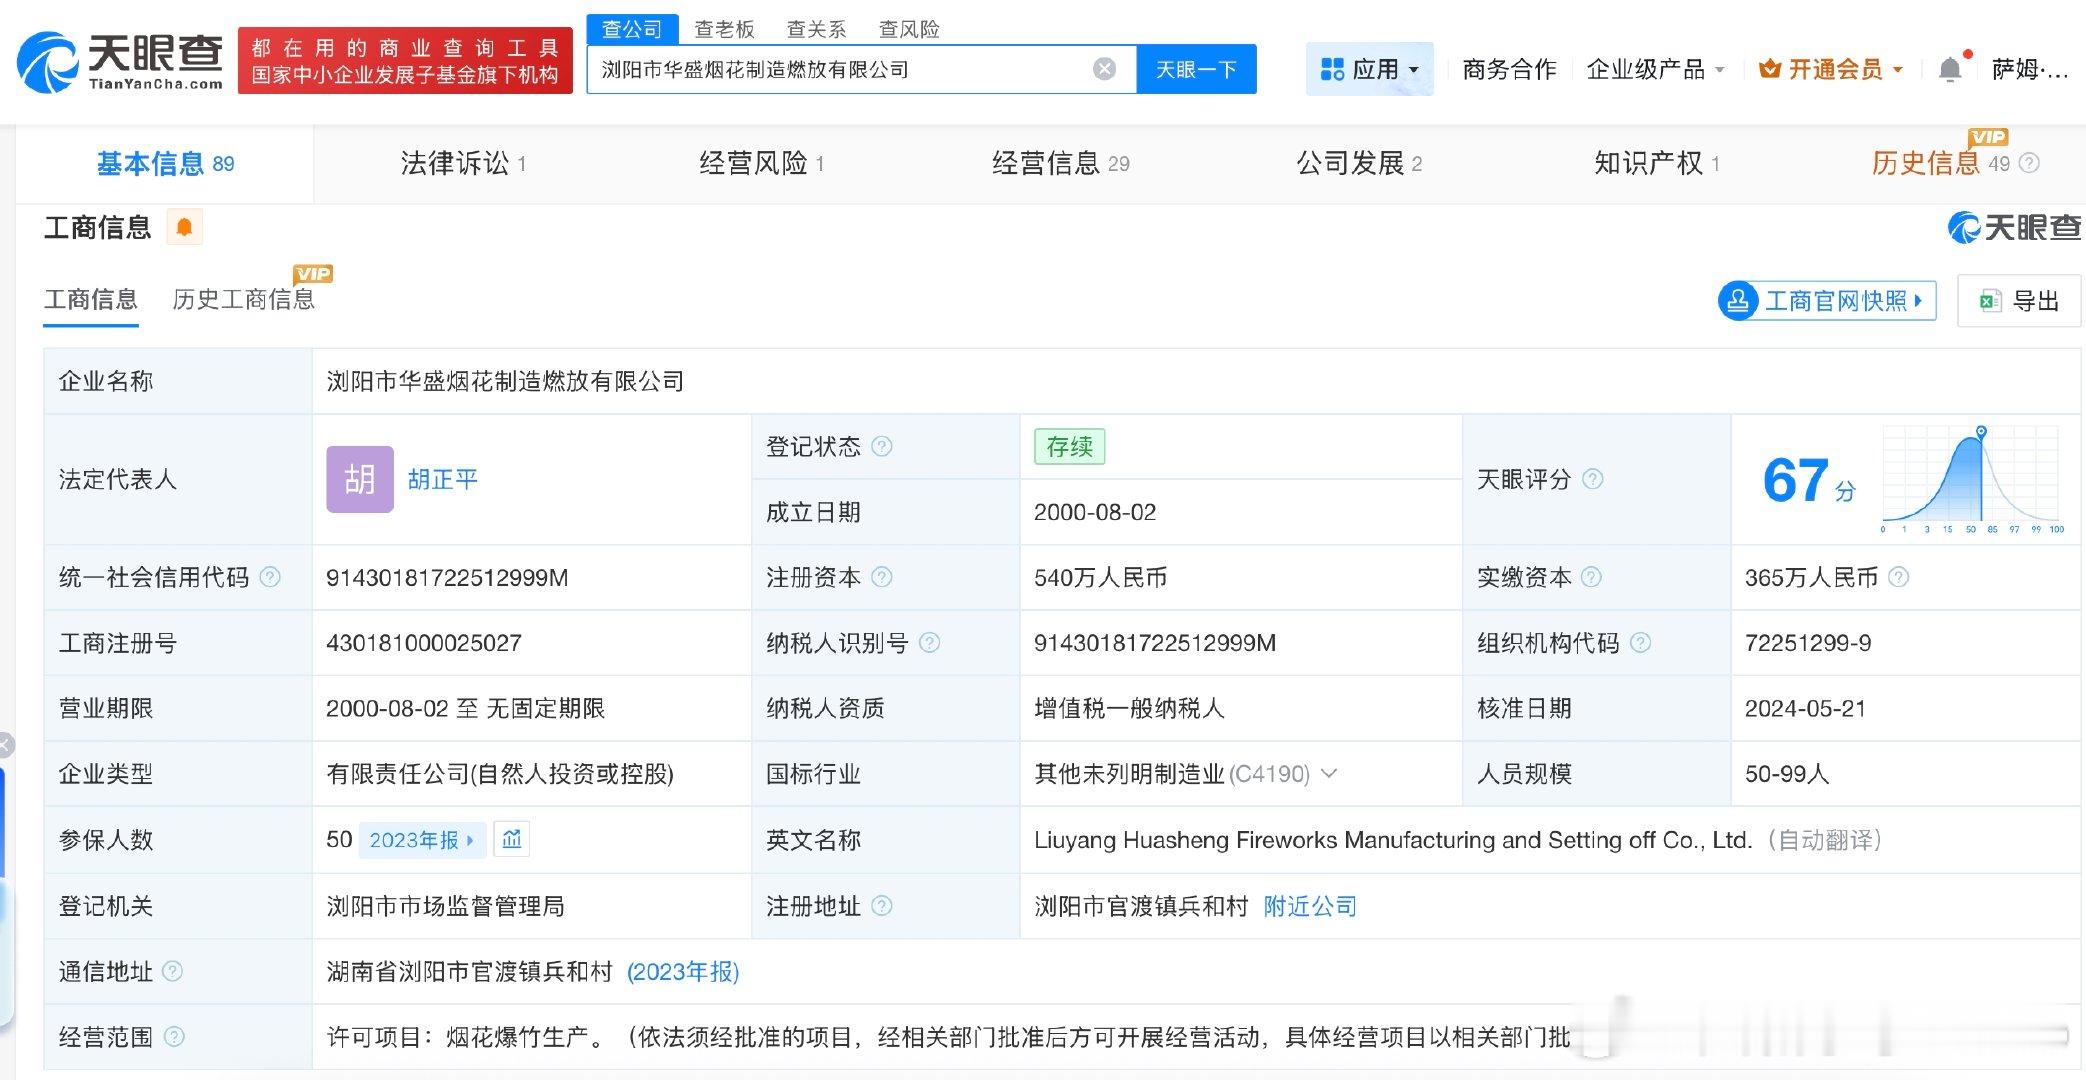Select the 历史工商信息 sub-tab
Image resolution: width=2086 pixels, height=1080 pixels.
(243, 299)
